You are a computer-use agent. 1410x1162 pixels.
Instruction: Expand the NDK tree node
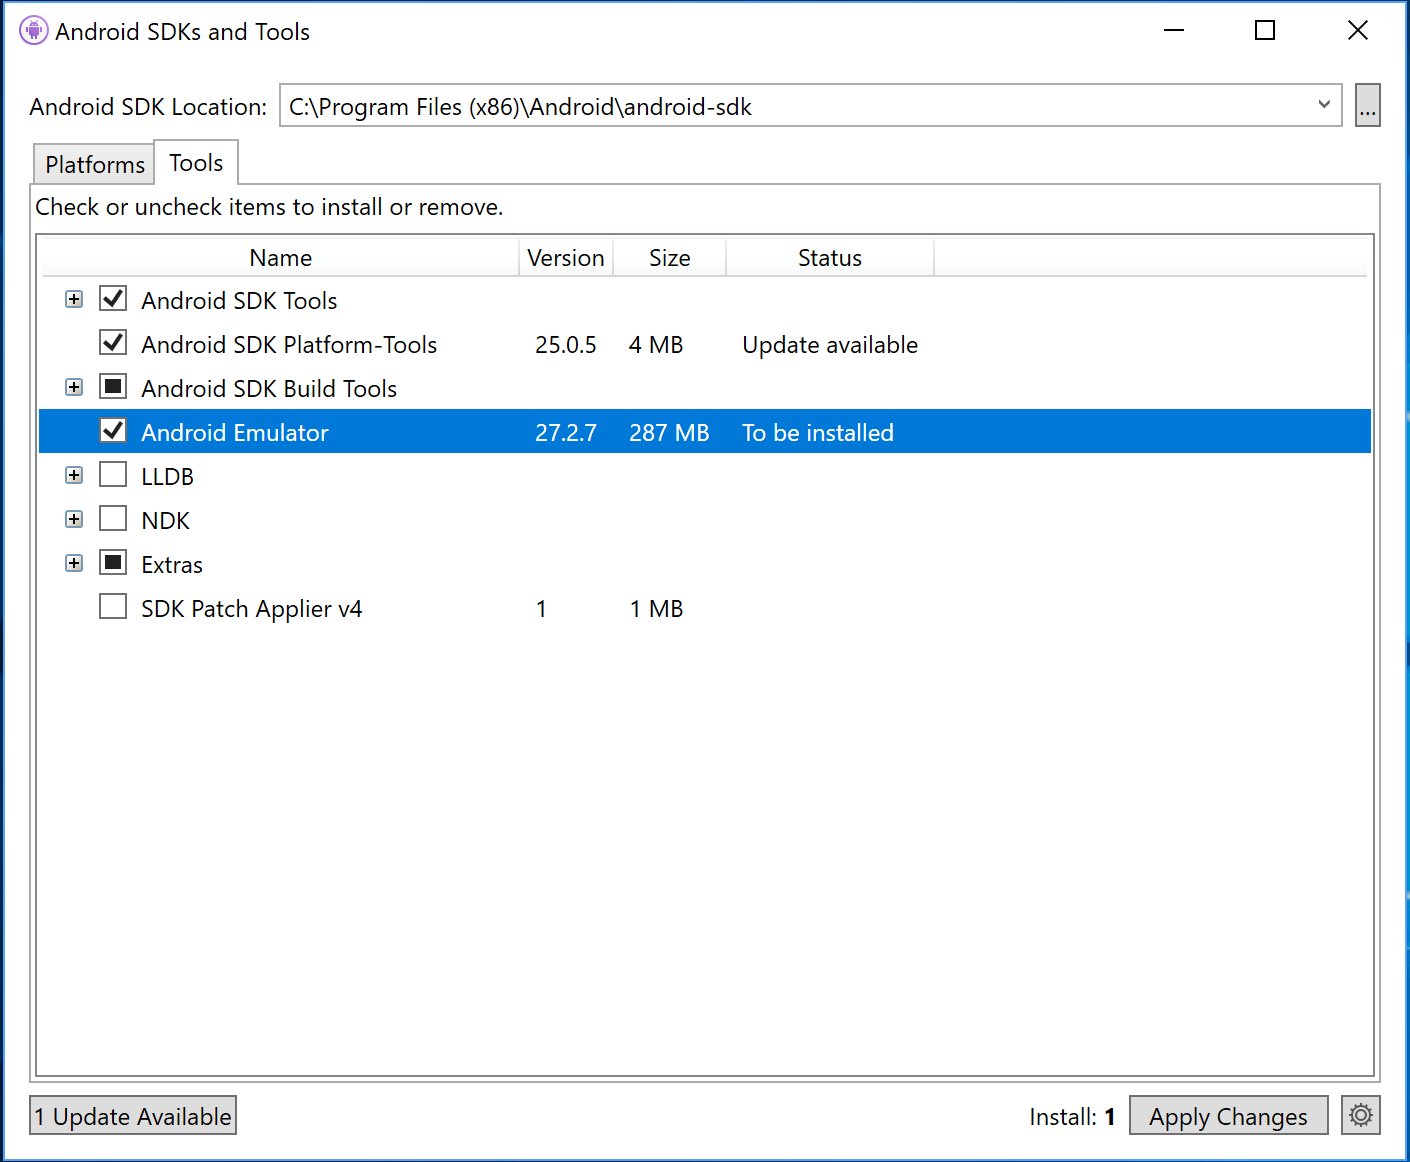[73, 518]
